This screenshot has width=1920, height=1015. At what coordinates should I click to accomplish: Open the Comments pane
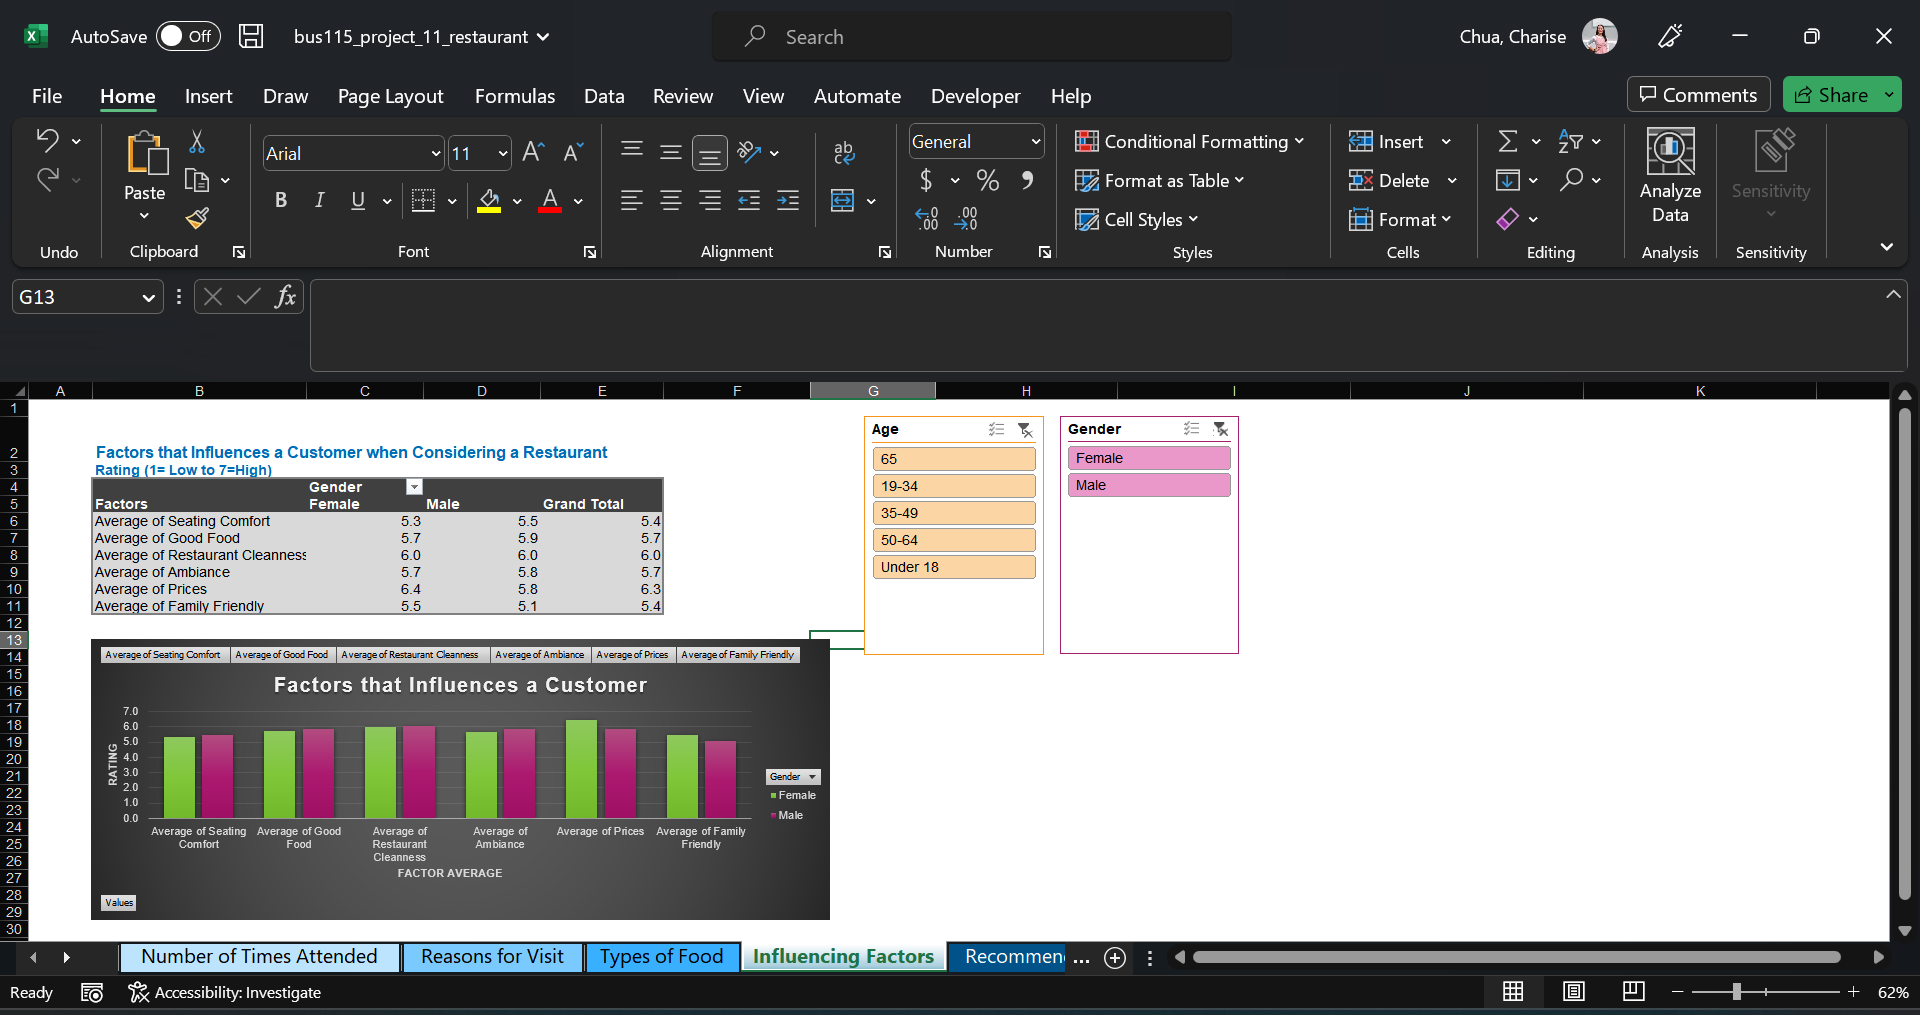point(1698,95)
